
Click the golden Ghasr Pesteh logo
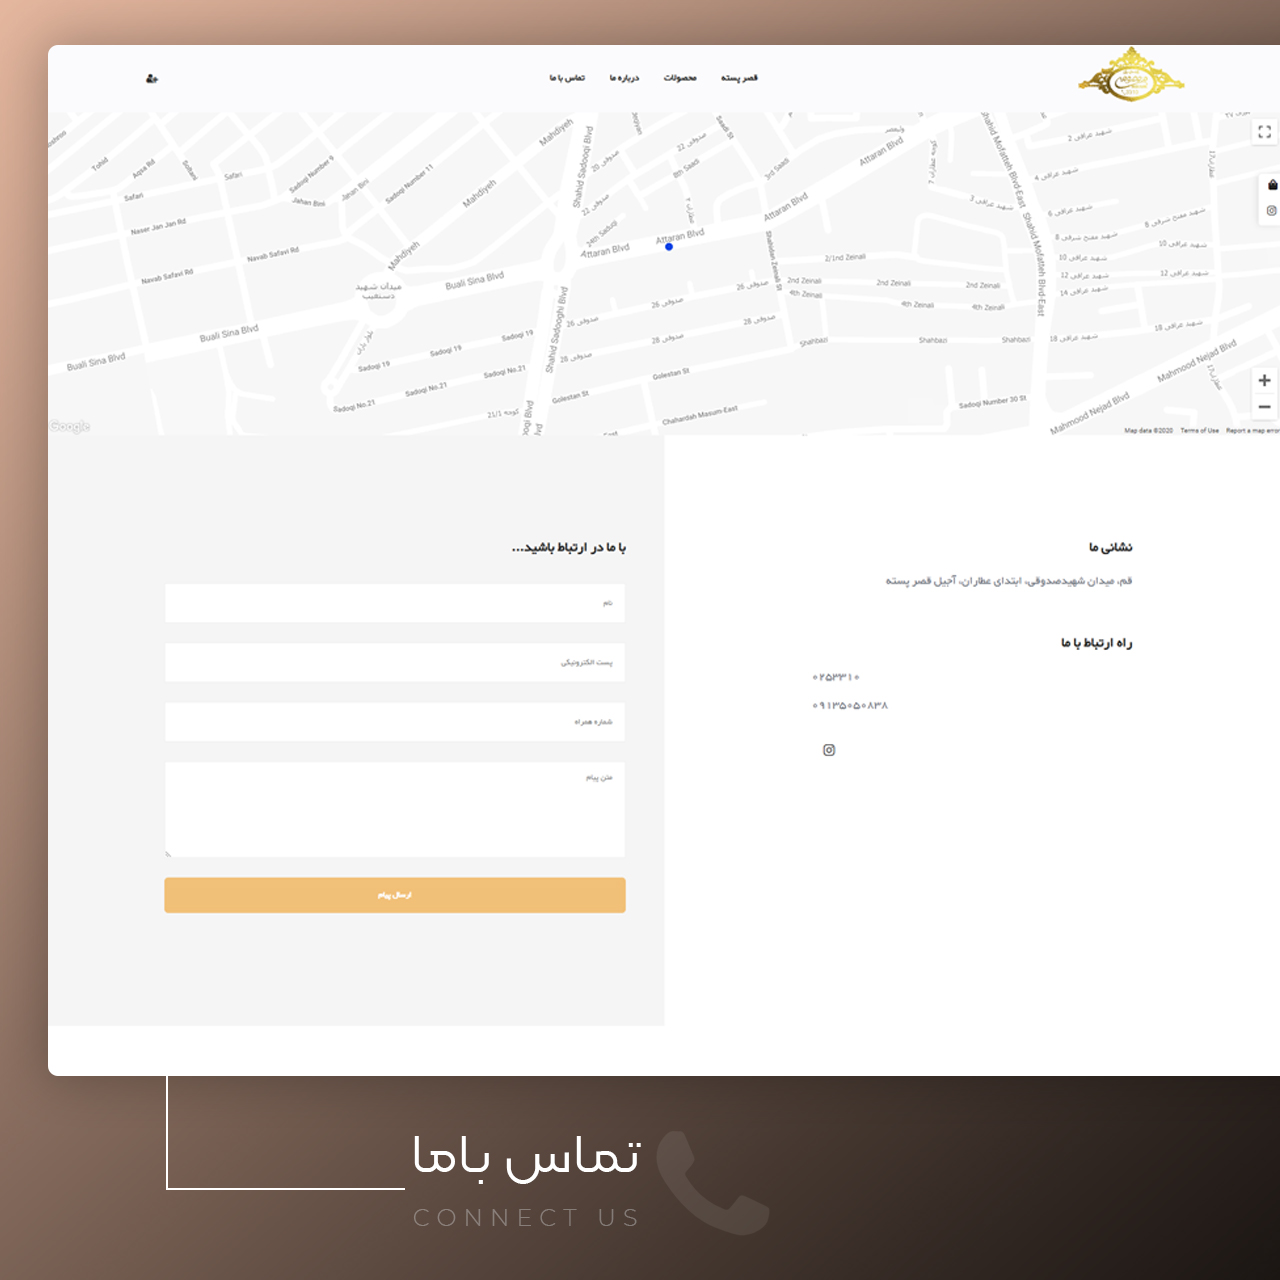[x=1131, y=75]
